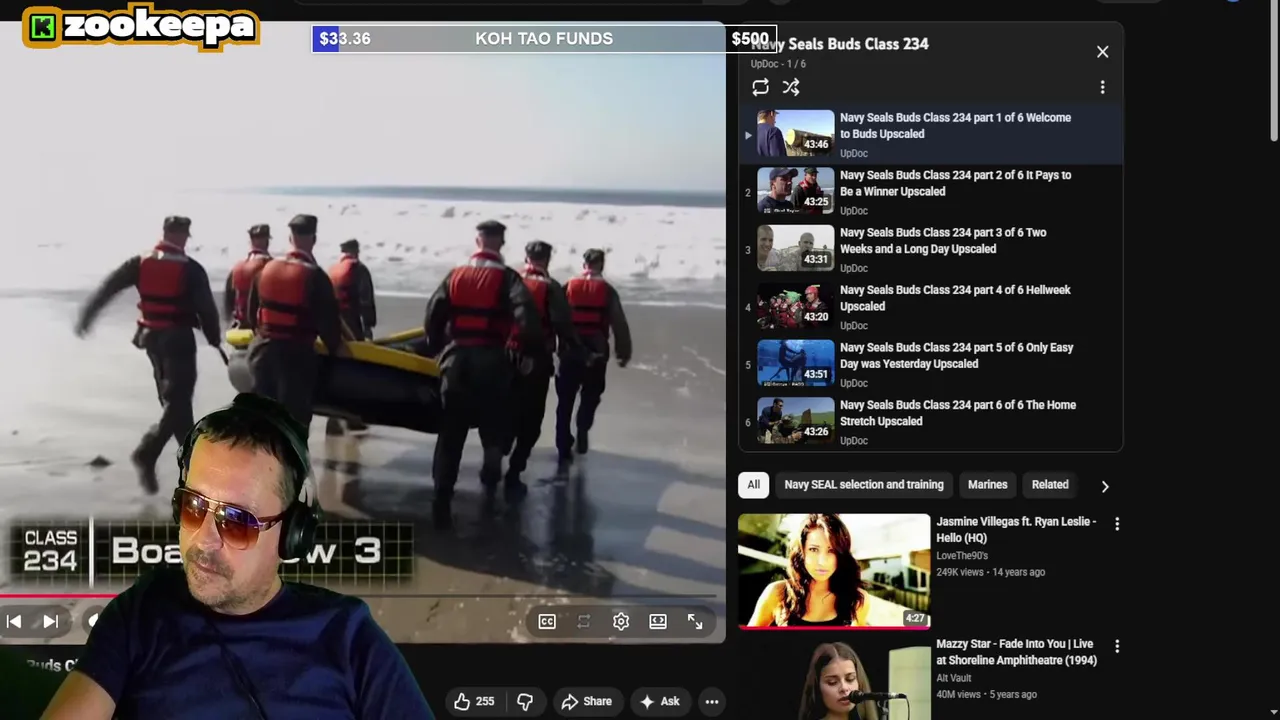
Task: Open Jasmine Villegas Hello video thumbnail
Action: pos(834,571)
